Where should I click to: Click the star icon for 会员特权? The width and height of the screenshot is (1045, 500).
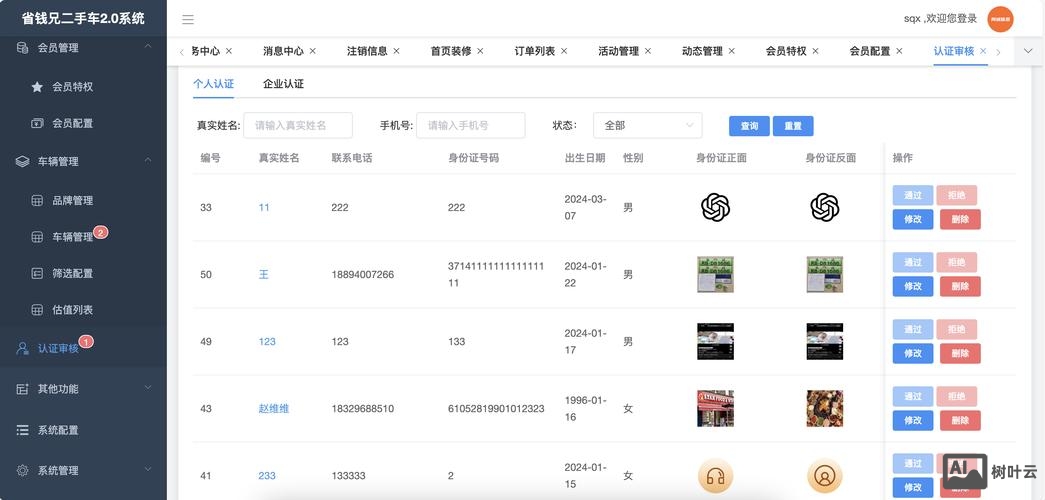37,87
